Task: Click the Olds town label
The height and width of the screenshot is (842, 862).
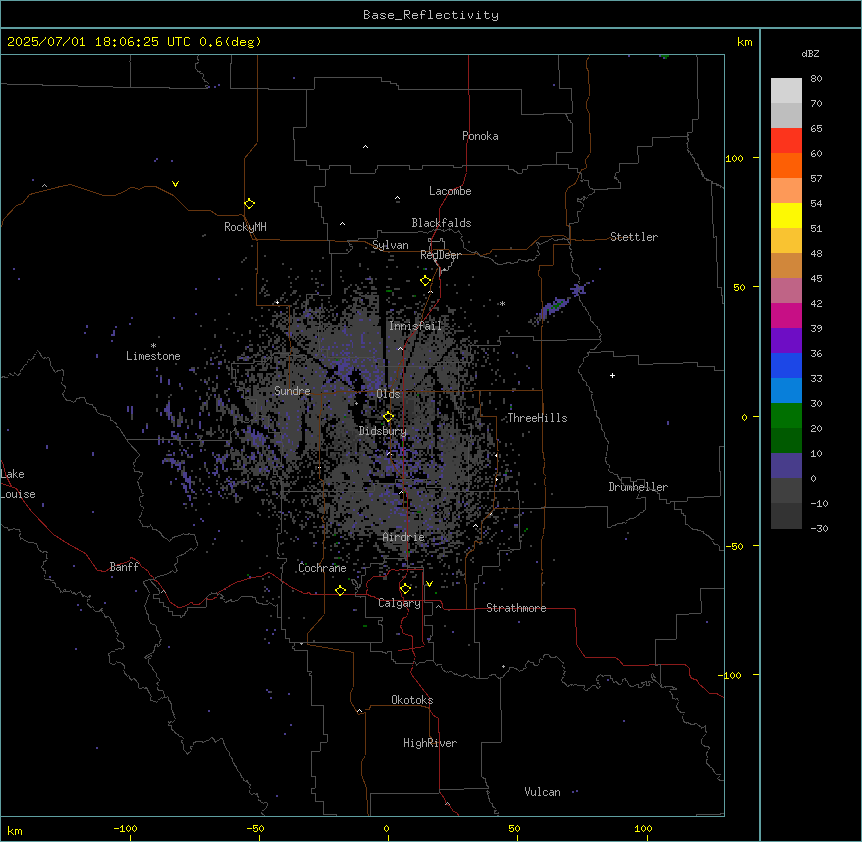Action: [x=388, y=394]
